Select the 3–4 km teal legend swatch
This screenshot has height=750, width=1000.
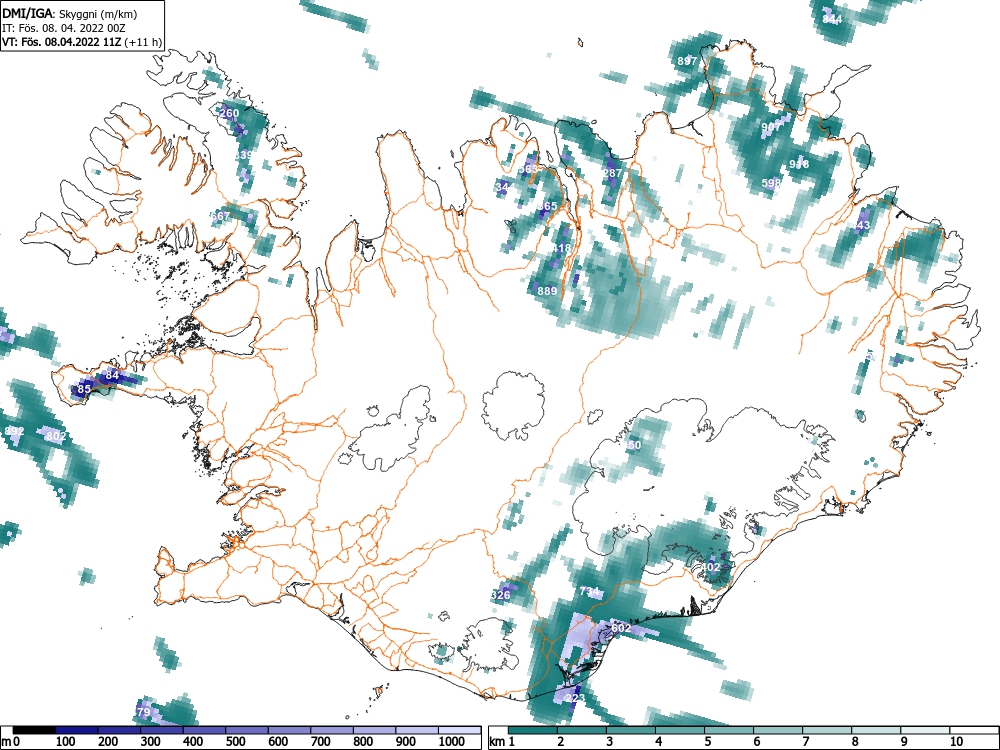point(631,730)
